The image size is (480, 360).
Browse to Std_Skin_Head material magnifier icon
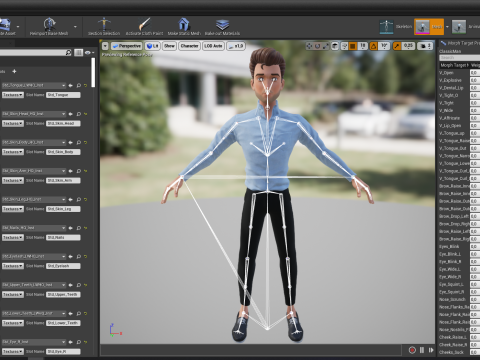click(x=79, y=114)
